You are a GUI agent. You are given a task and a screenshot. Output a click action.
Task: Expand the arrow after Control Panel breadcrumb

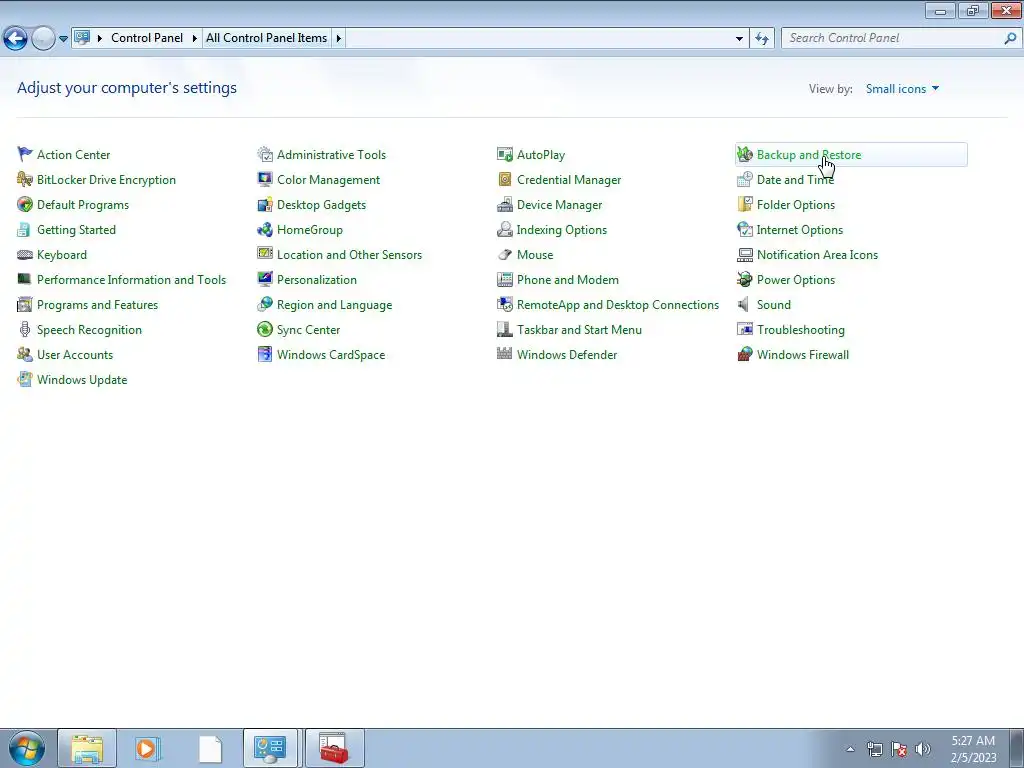[x=194, y=39]
